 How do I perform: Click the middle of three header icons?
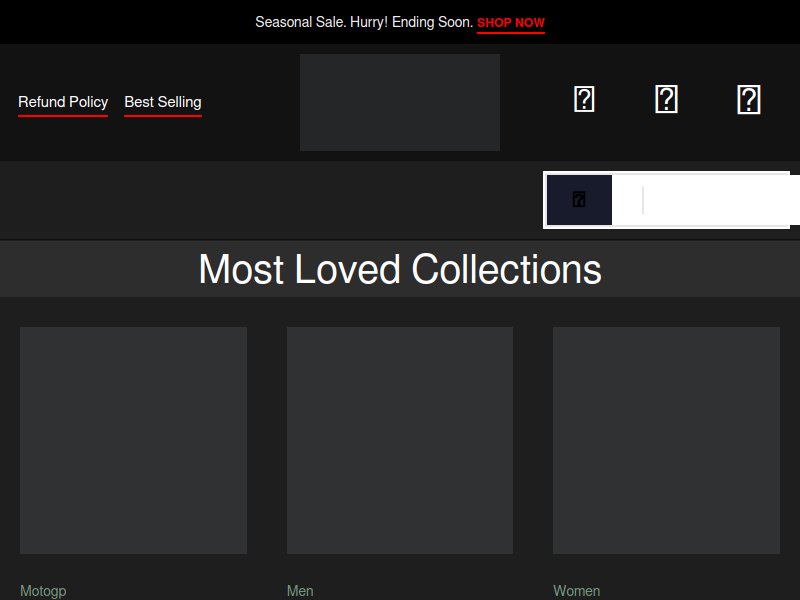pyautogui.click(x=666, y=99)
